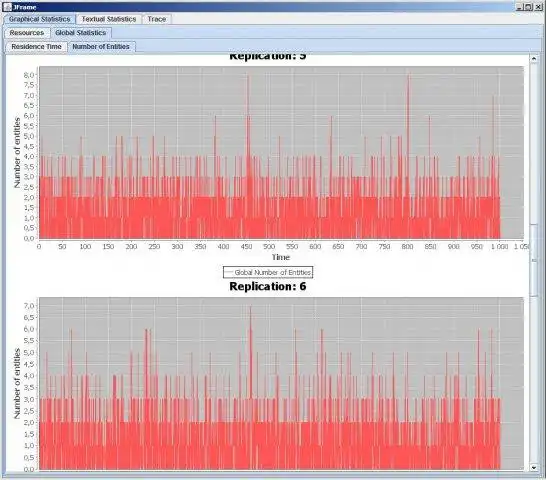546x480 pixels.
Task: Open the Trace tab
Action: point(157,19)
